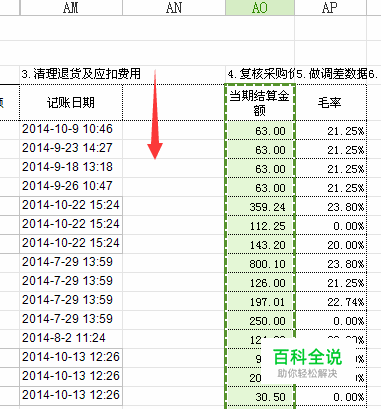Screen dimensions: 381x409
Task: Click the cell '5.做调差数据'
Action: [331, 74]
